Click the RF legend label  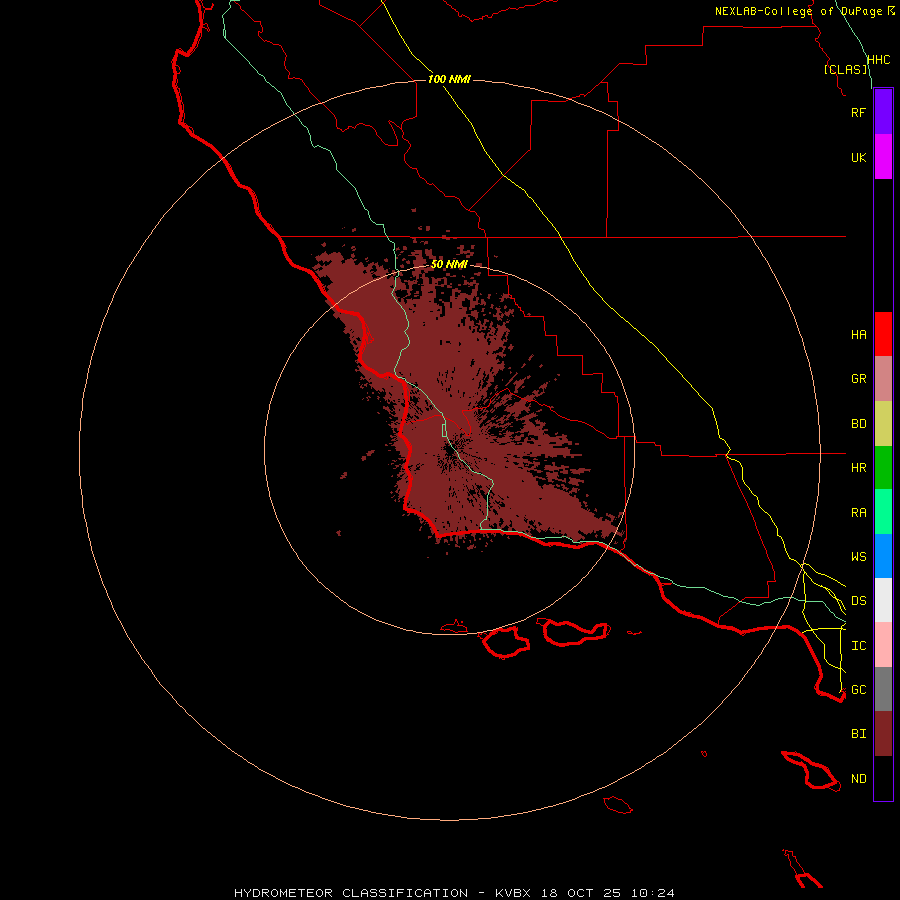coord(858,112)
